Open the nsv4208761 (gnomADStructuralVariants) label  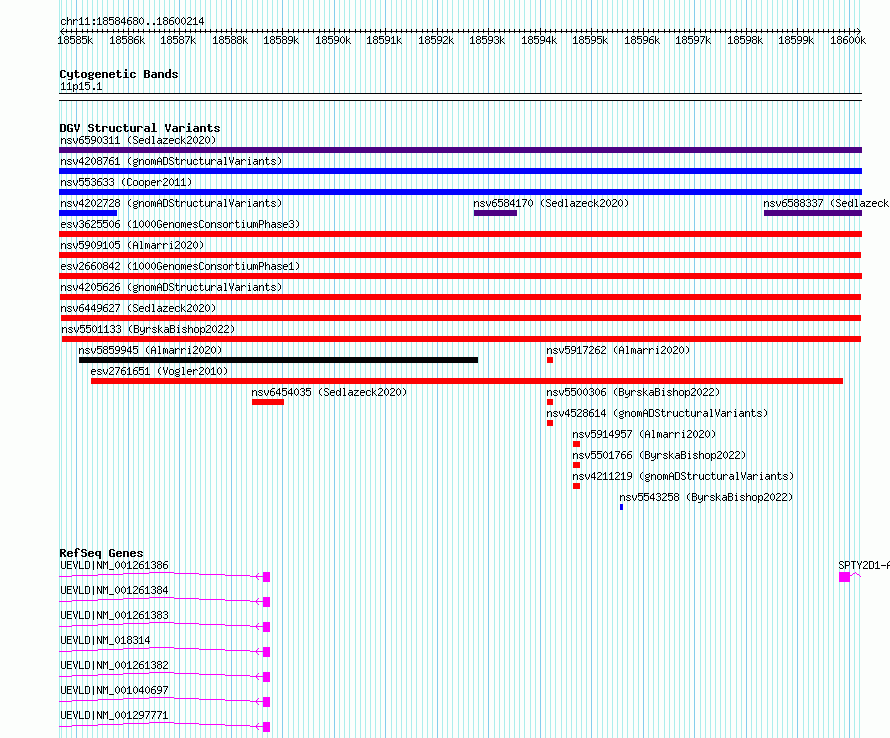171,161
